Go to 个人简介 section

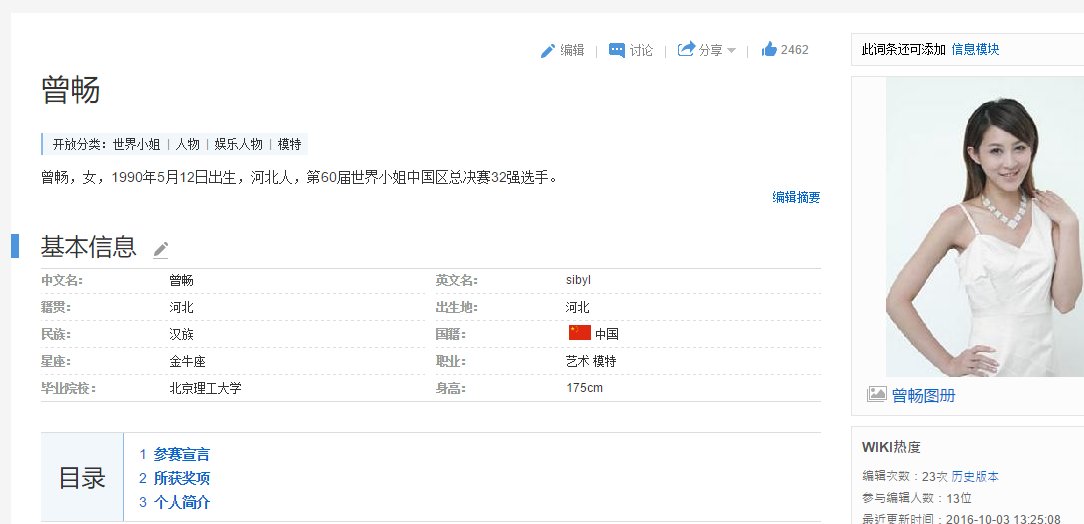click(181, 502)
